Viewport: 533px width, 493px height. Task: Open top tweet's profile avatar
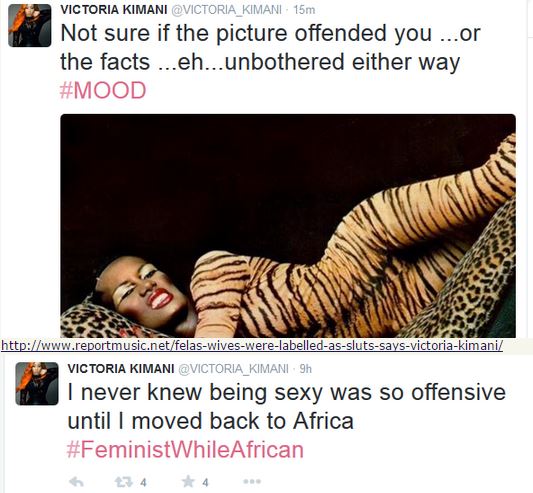(30, 26)
